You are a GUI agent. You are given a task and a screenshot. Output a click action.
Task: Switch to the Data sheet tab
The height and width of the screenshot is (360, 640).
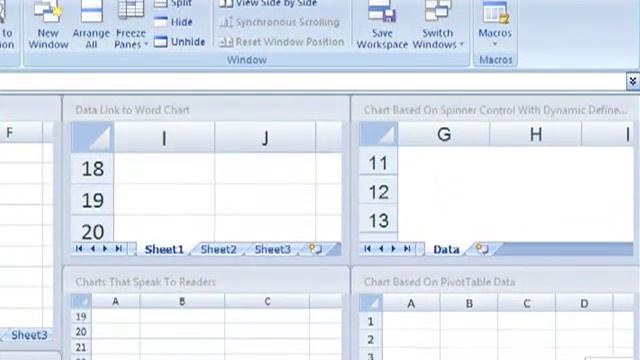pos(446,249)
